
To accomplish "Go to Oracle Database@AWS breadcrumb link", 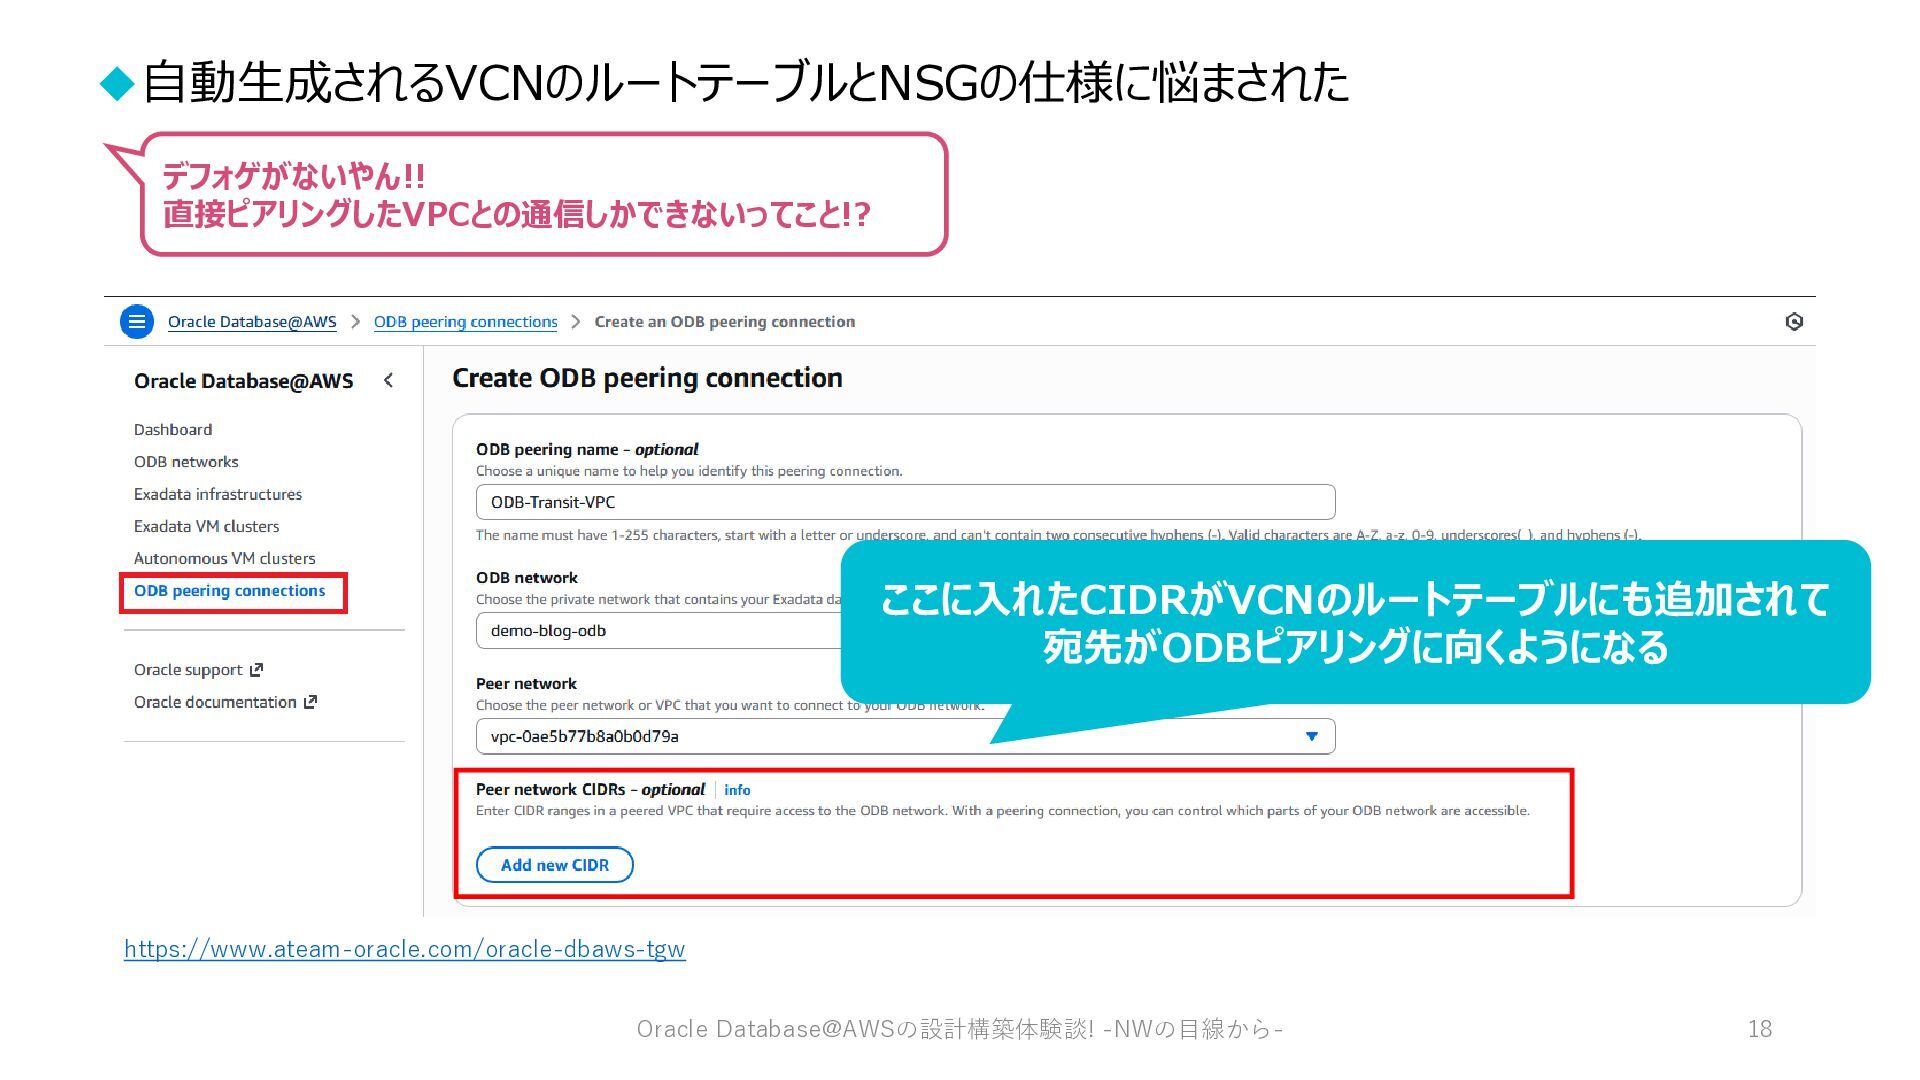I will pos(252,322).
